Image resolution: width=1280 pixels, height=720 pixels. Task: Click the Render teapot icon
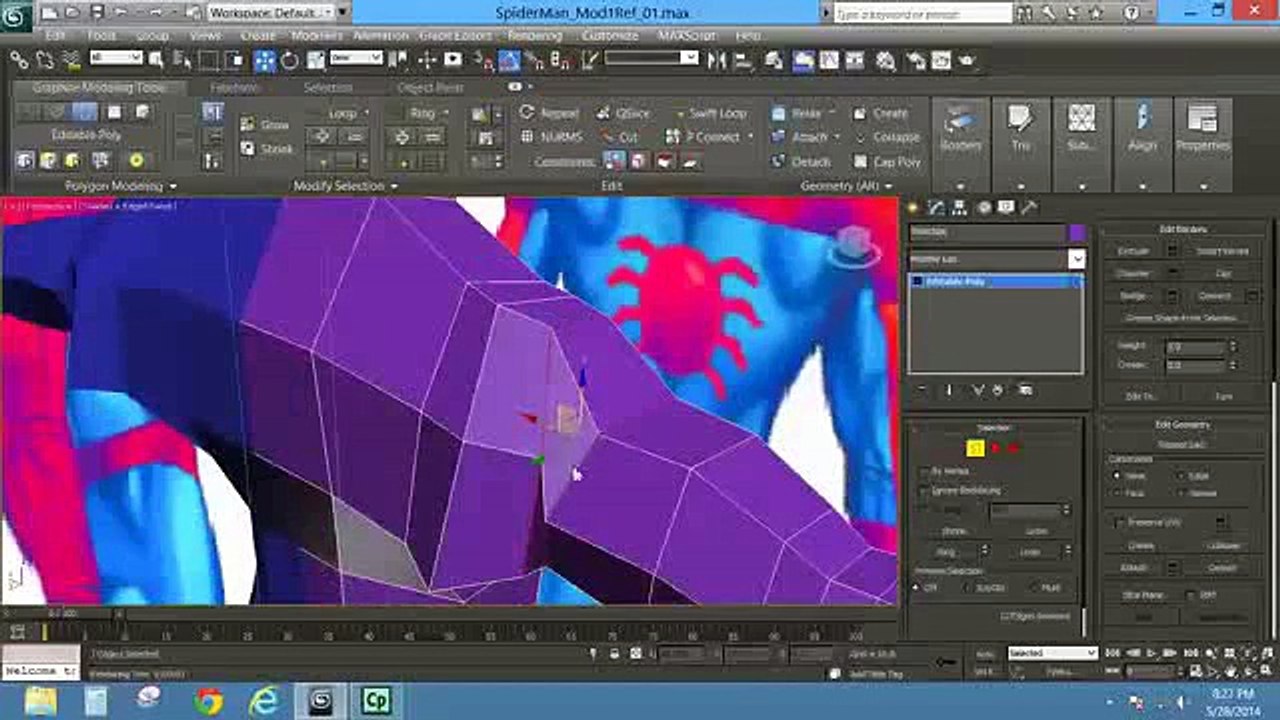tap(967, 60)
